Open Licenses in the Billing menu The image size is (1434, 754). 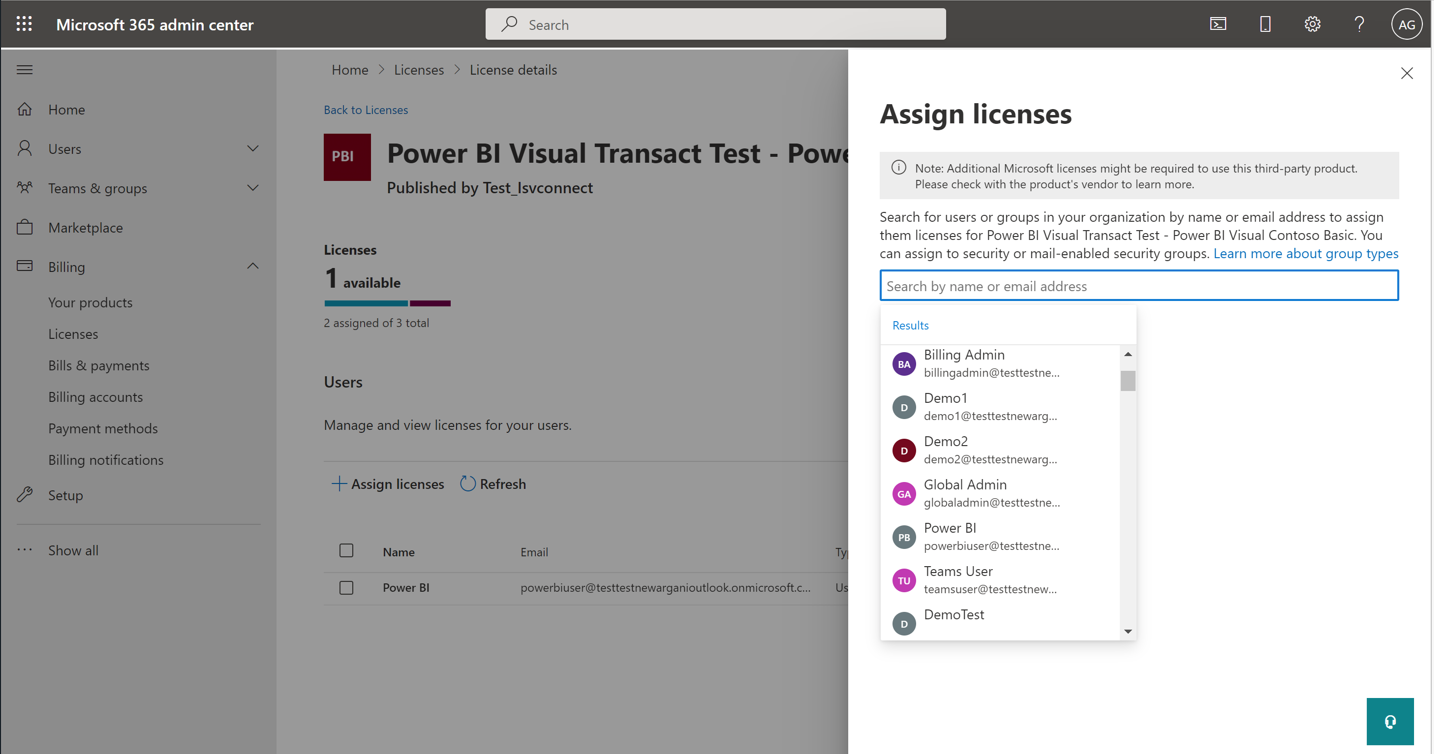coord(73,334)
